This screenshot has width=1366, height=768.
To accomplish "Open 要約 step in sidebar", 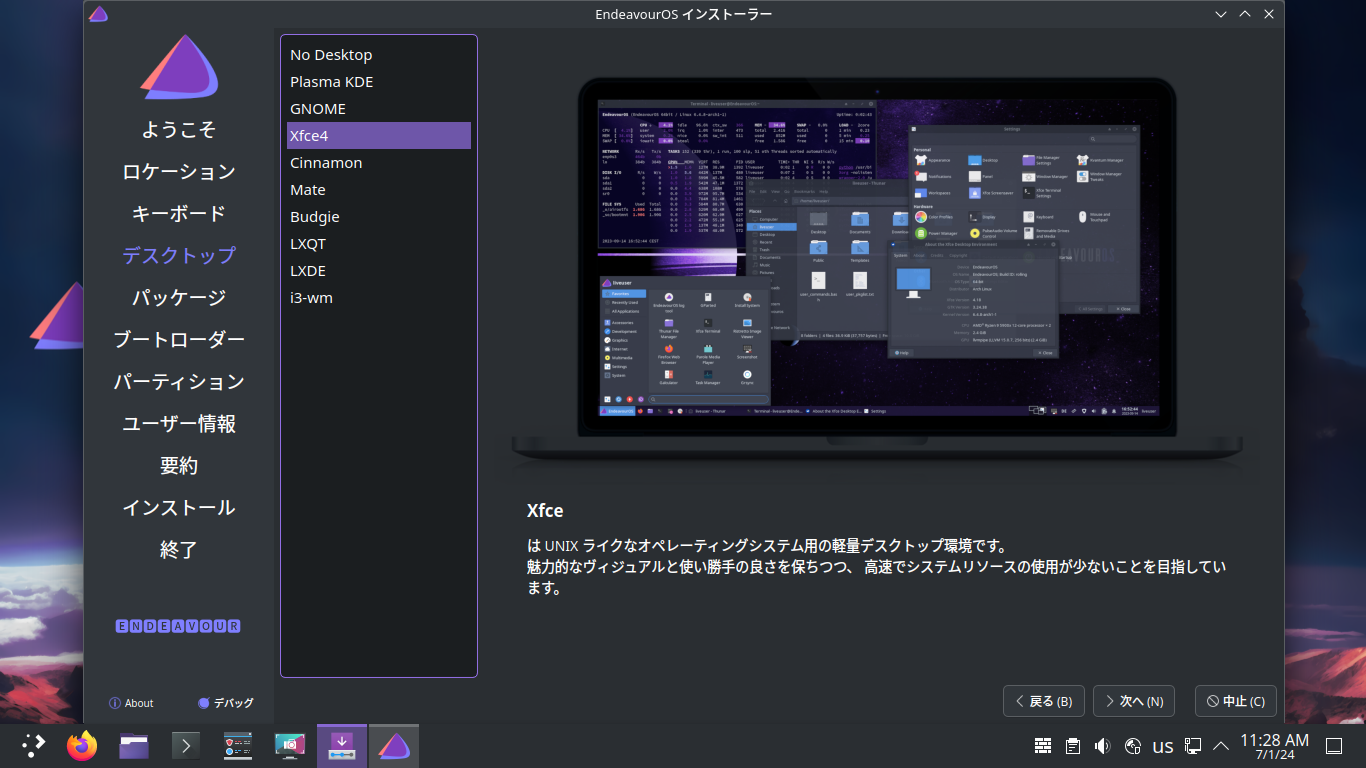I will click(179, 466).
